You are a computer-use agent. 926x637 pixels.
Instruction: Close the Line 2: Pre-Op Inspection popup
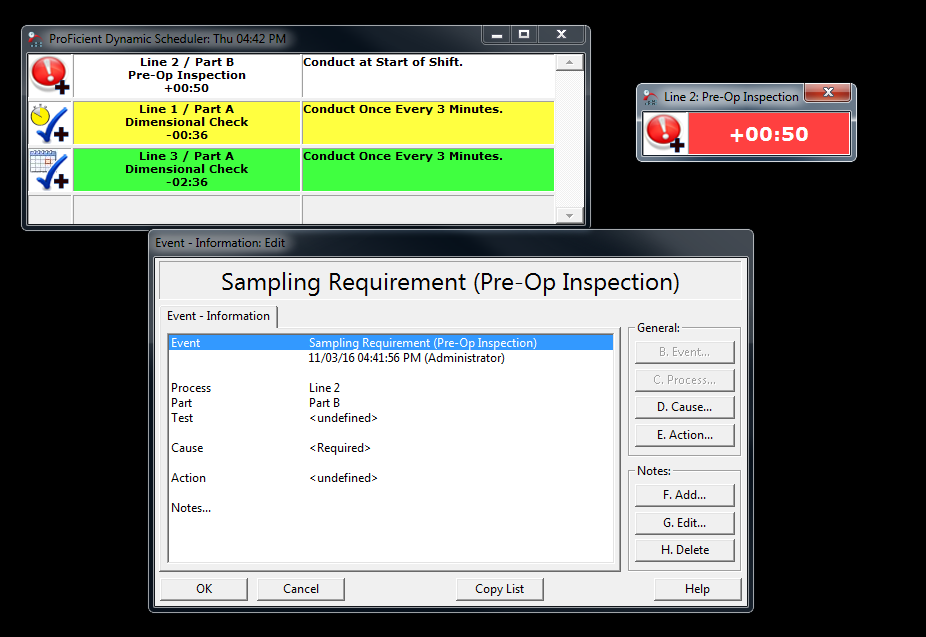click(828, 92)
